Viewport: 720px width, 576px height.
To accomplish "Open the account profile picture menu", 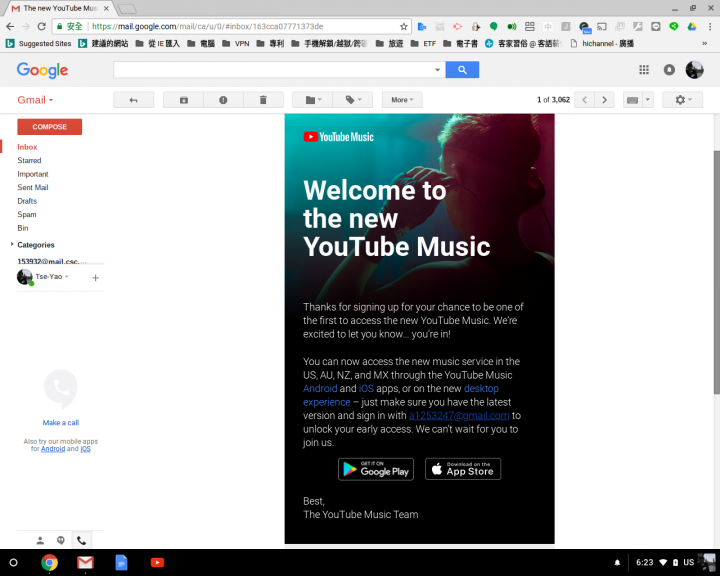I will [695, 70].
